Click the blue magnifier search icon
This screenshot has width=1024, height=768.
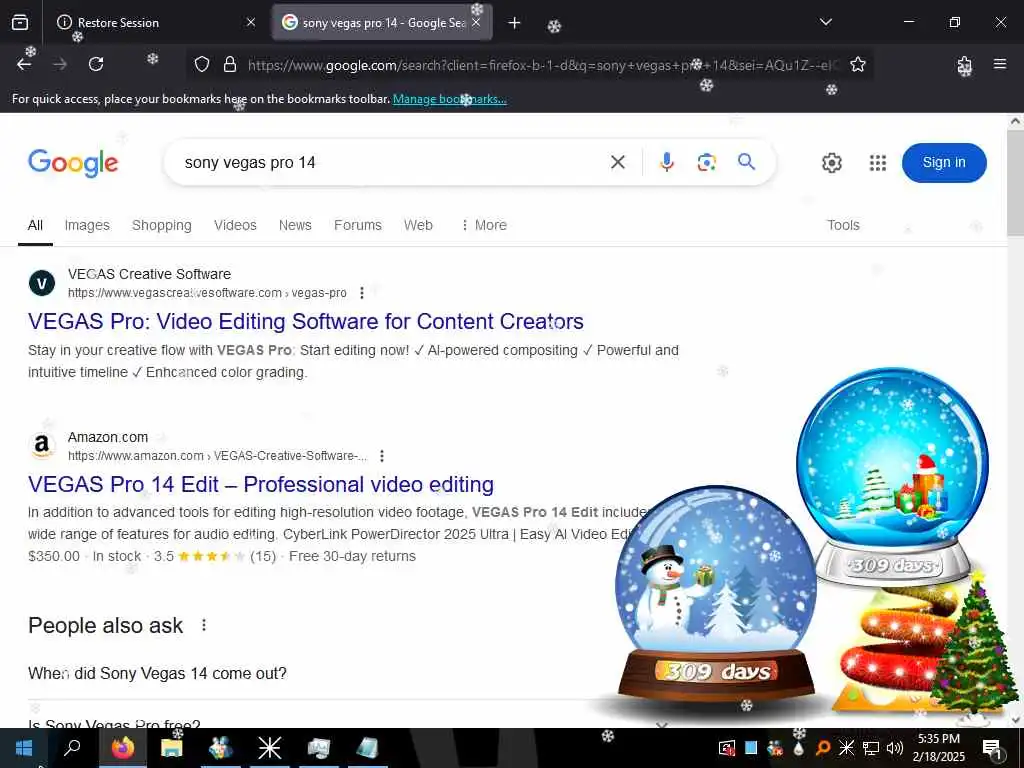click(746, 161)
